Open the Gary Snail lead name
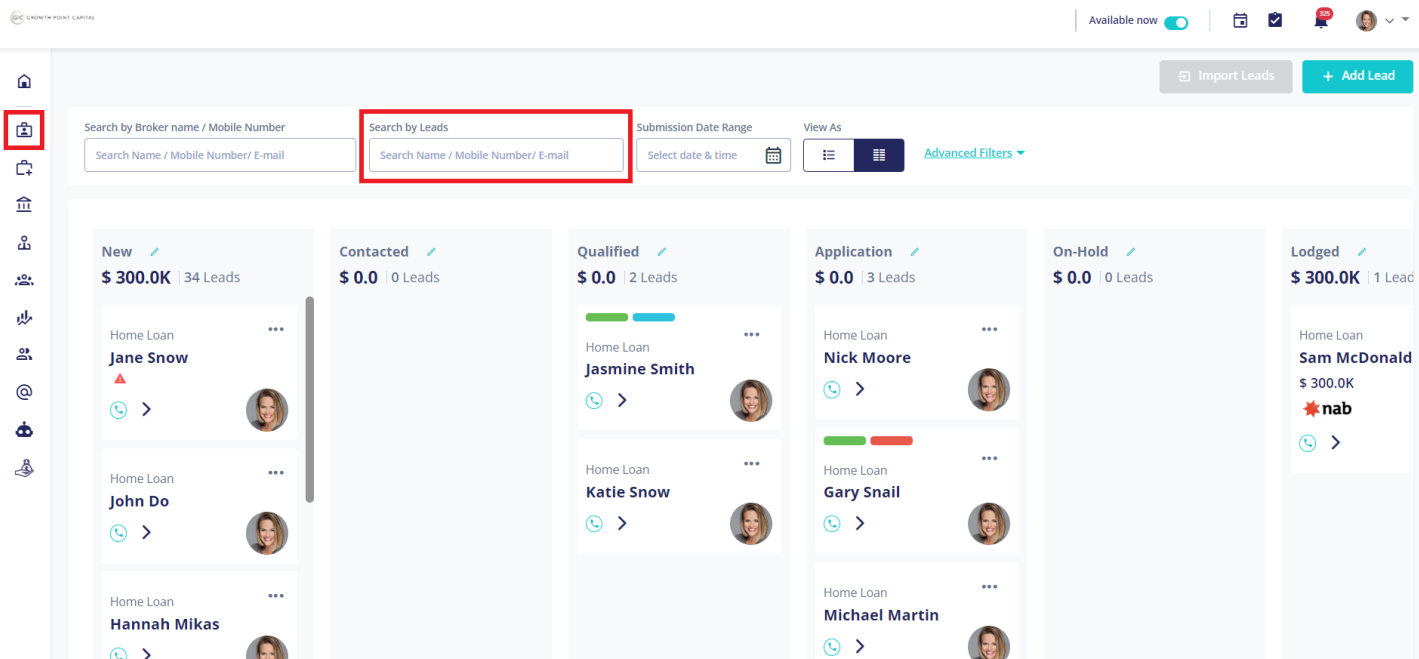Viewport: 1419px width, 659px height. [x=862, y=492]
